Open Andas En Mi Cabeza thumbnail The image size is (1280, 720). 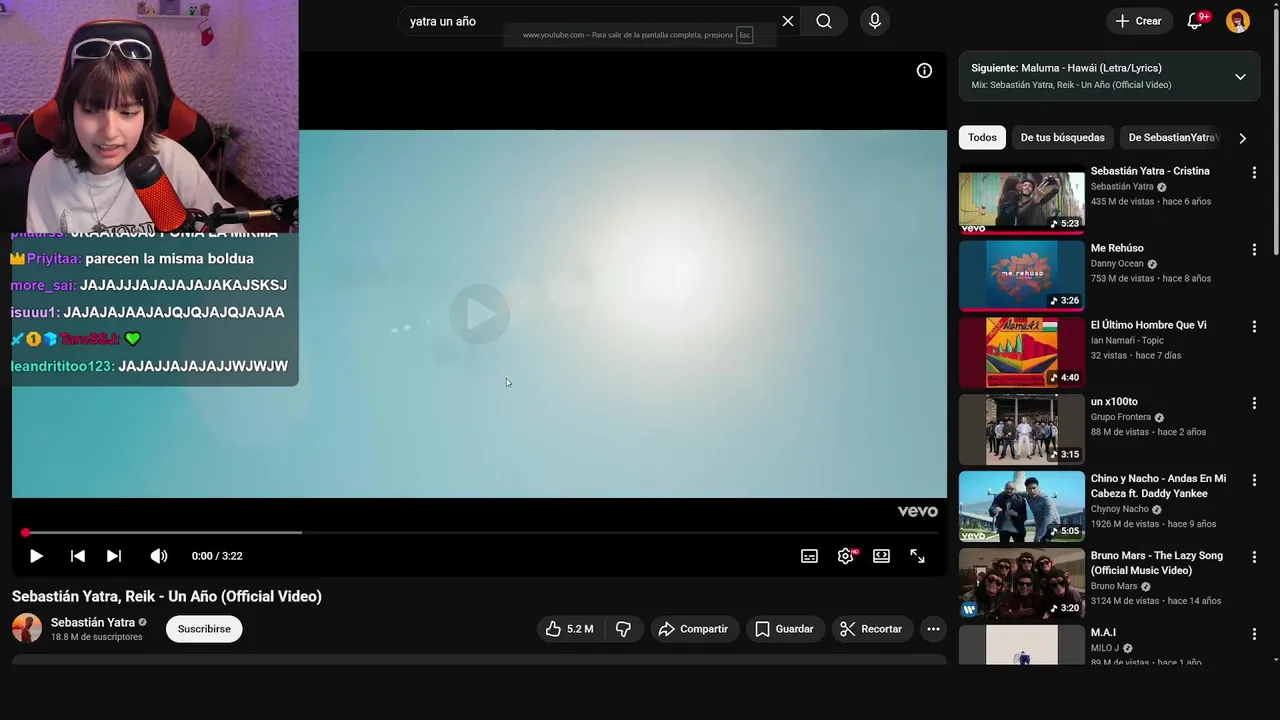point(1021,507)
